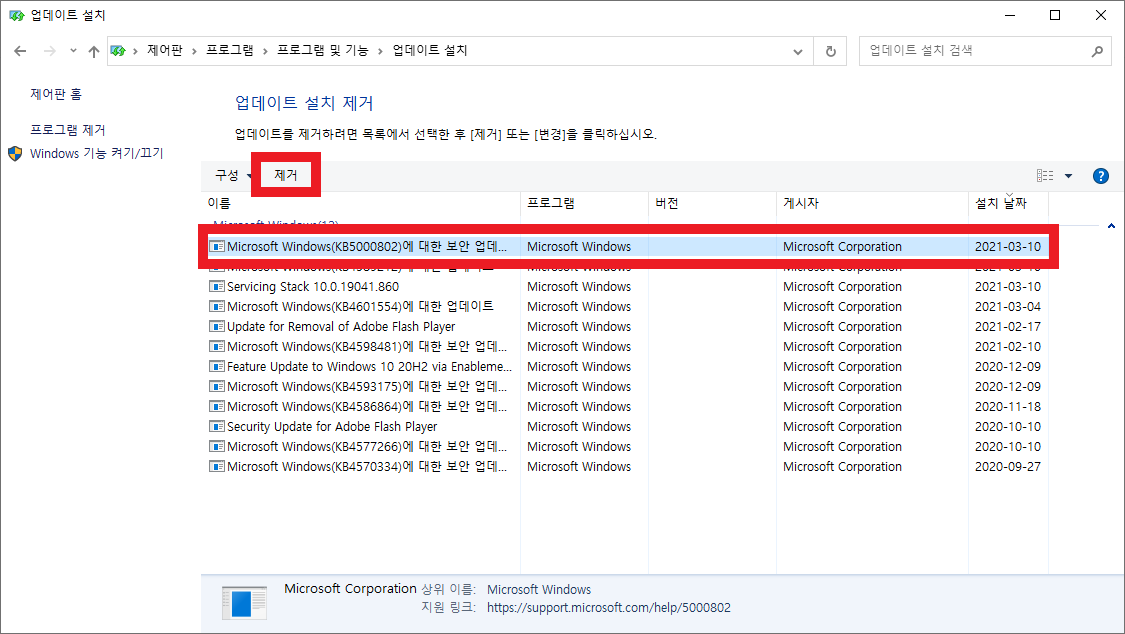Open 프로그램 breadcrumb

click(230, 50)
